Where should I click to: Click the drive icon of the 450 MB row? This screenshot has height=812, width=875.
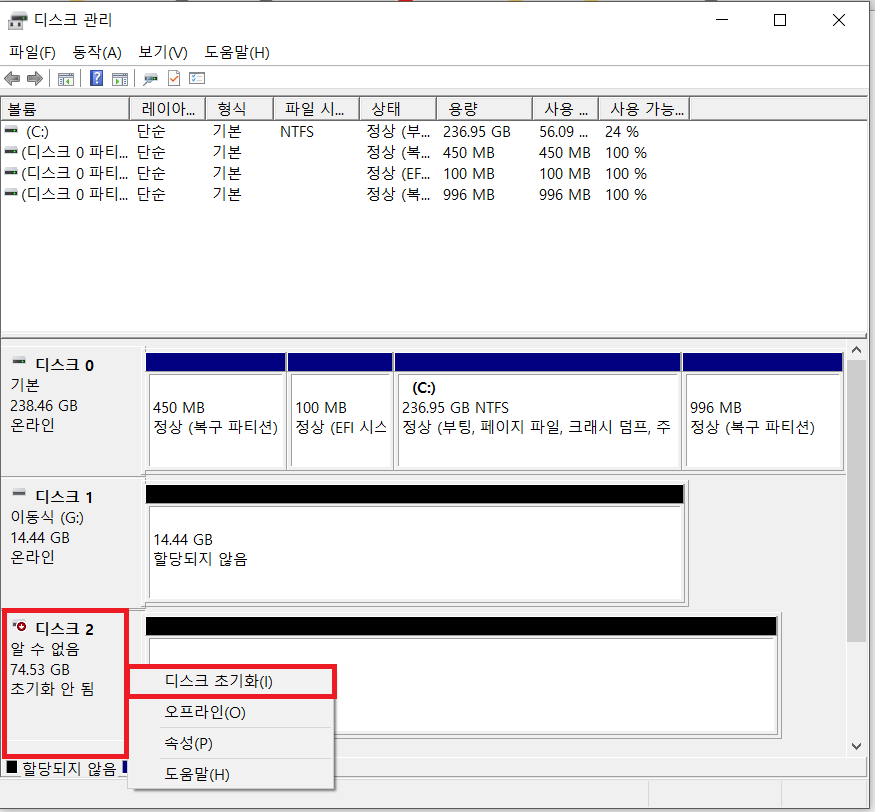(x=11, y=151)
